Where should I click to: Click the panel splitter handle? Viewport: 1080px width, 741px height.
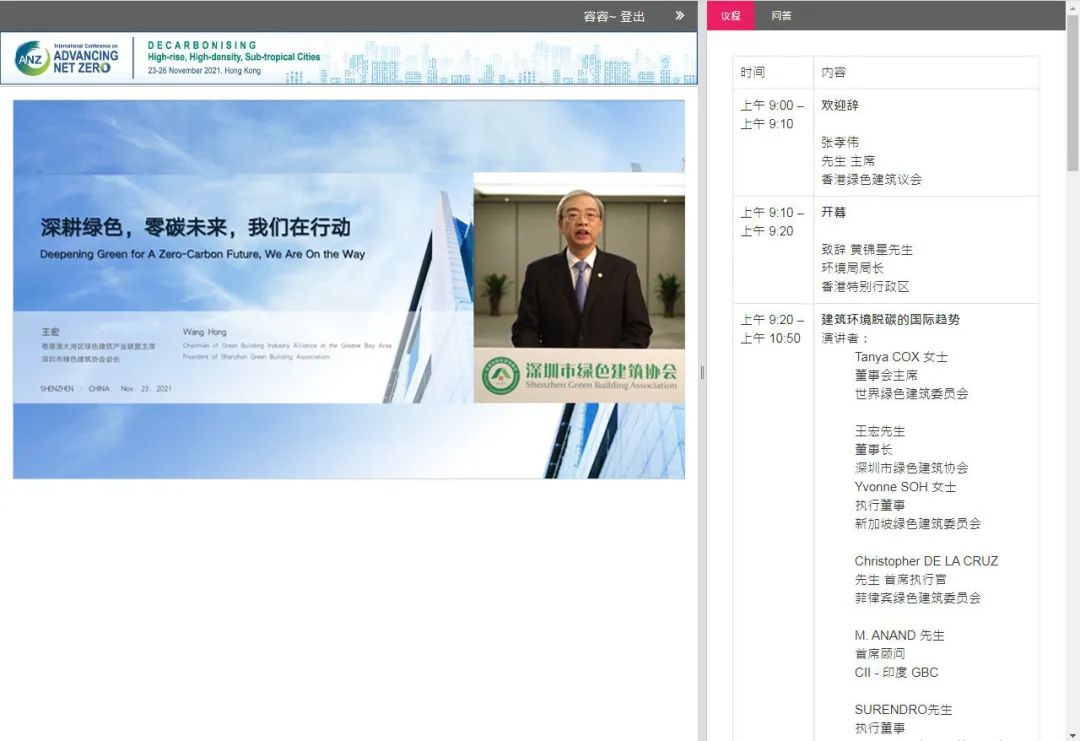702,372
